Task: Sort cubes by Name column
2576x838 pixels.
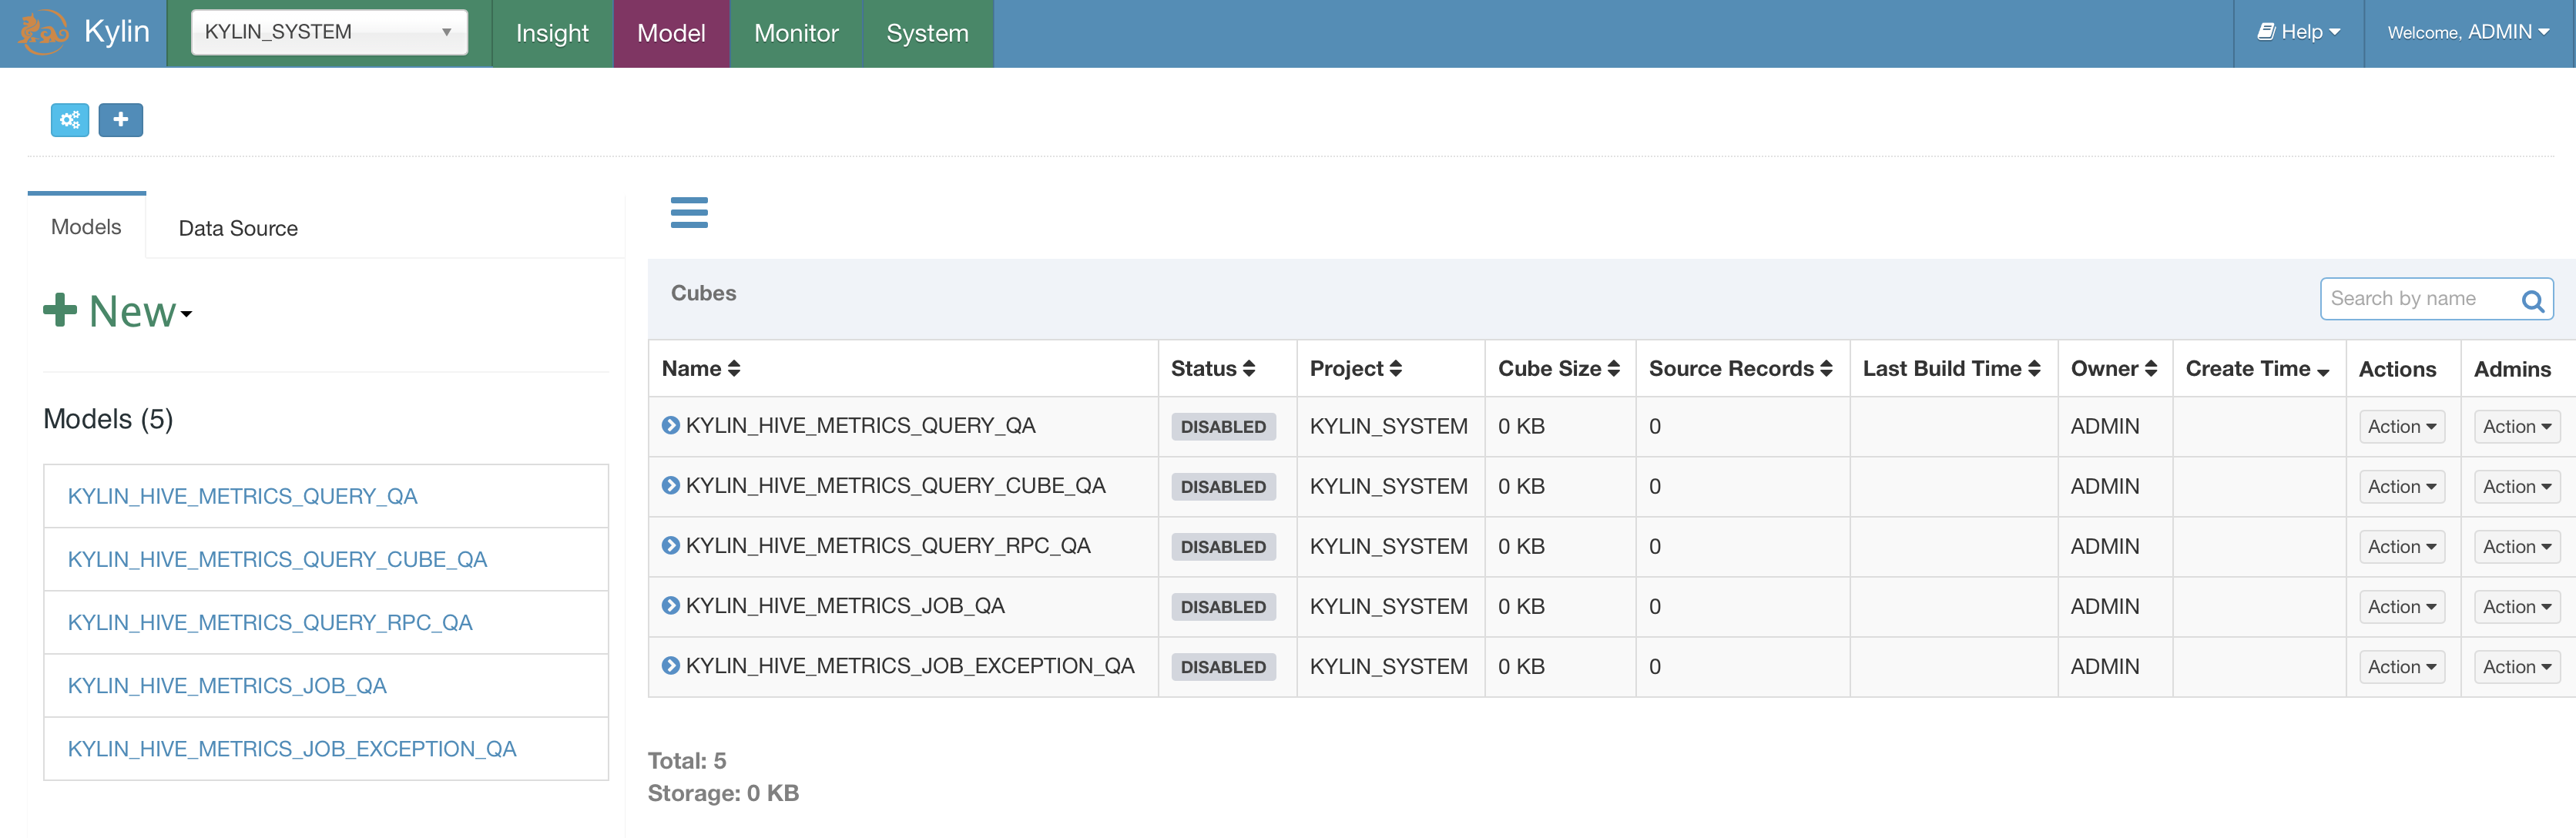Action: pyautogui.click(x=734, y=369)
